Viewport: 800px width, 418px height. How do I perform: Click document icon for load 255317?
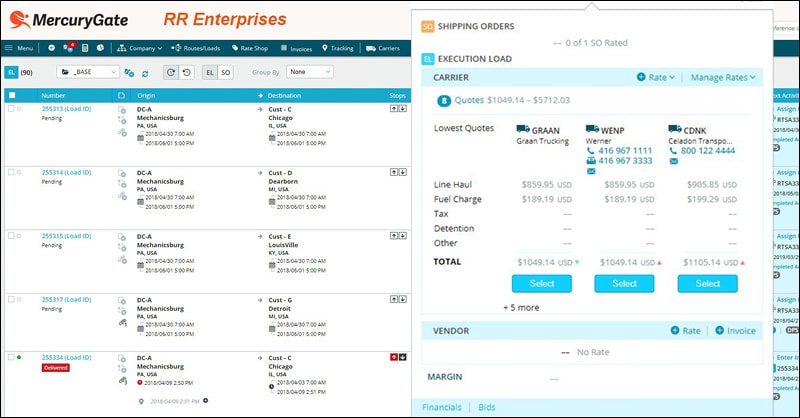click(121, 301)
